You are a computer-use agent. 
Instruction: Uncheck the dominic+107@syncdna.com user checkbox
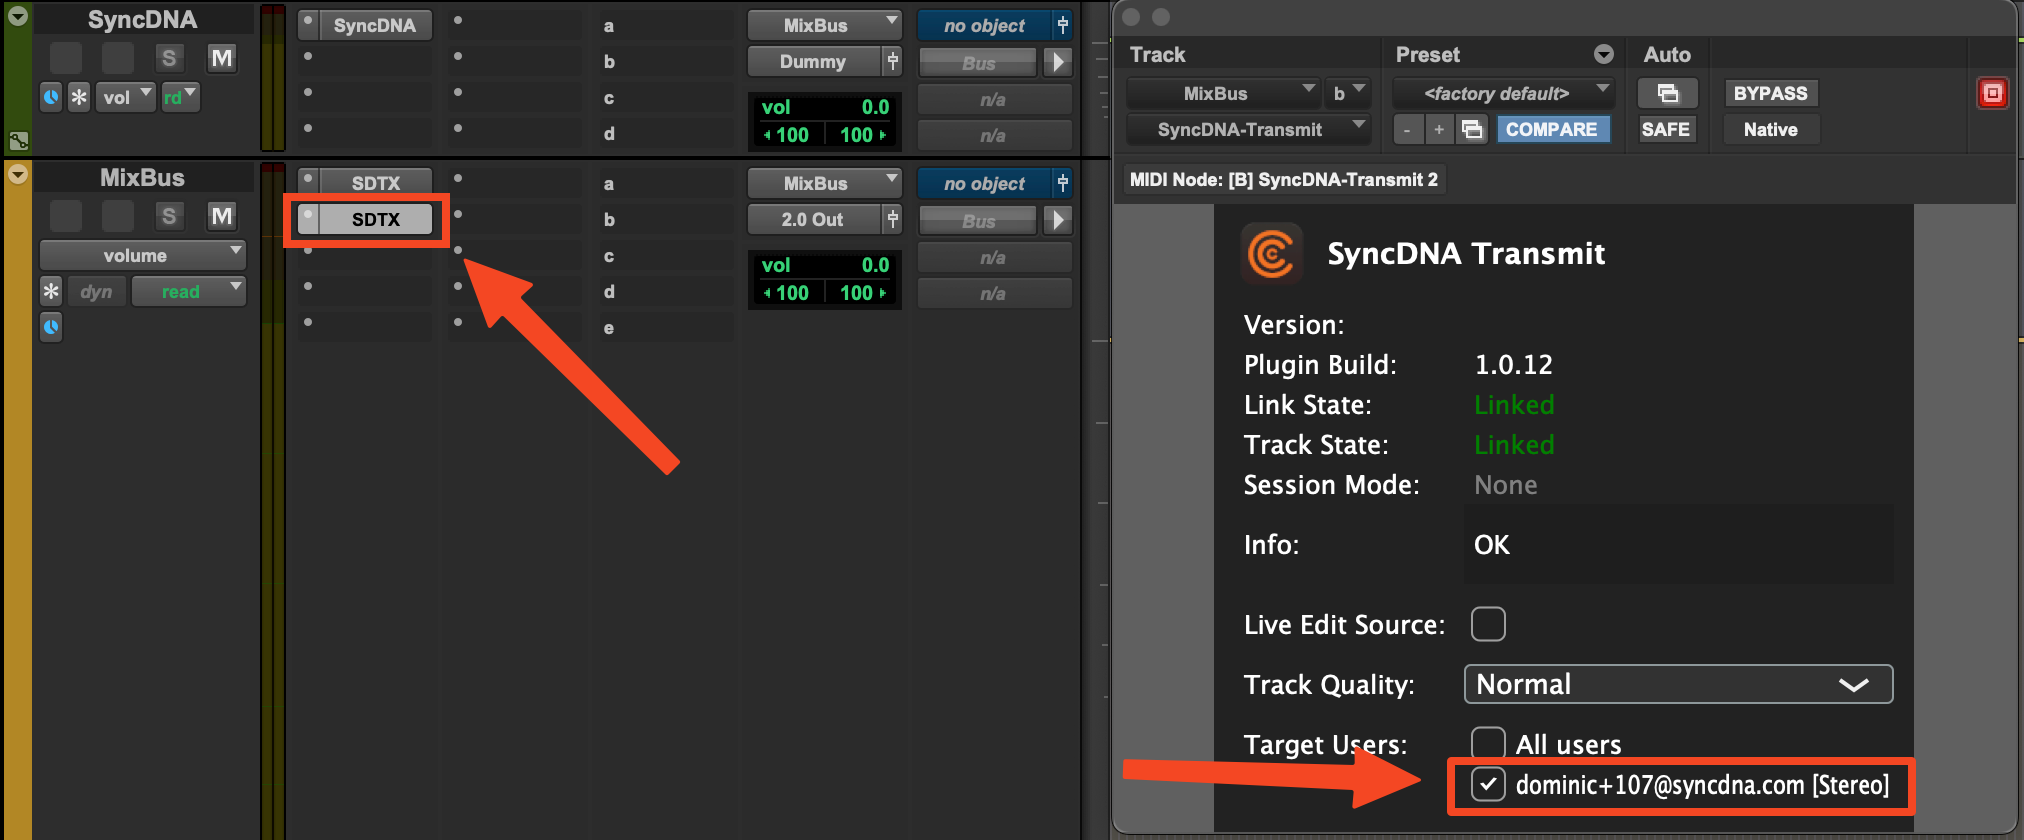[x=1488, y=785]
